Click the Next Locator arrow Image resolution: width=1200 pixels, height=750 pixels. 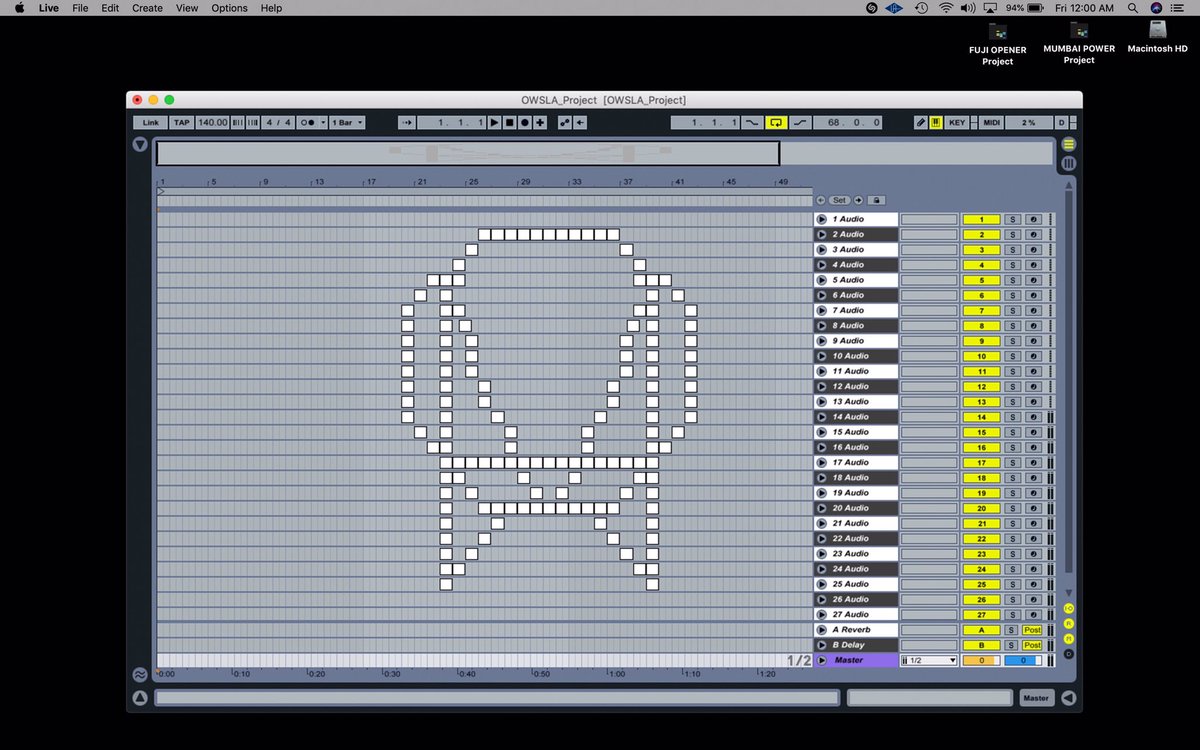[x=858, y=200]
